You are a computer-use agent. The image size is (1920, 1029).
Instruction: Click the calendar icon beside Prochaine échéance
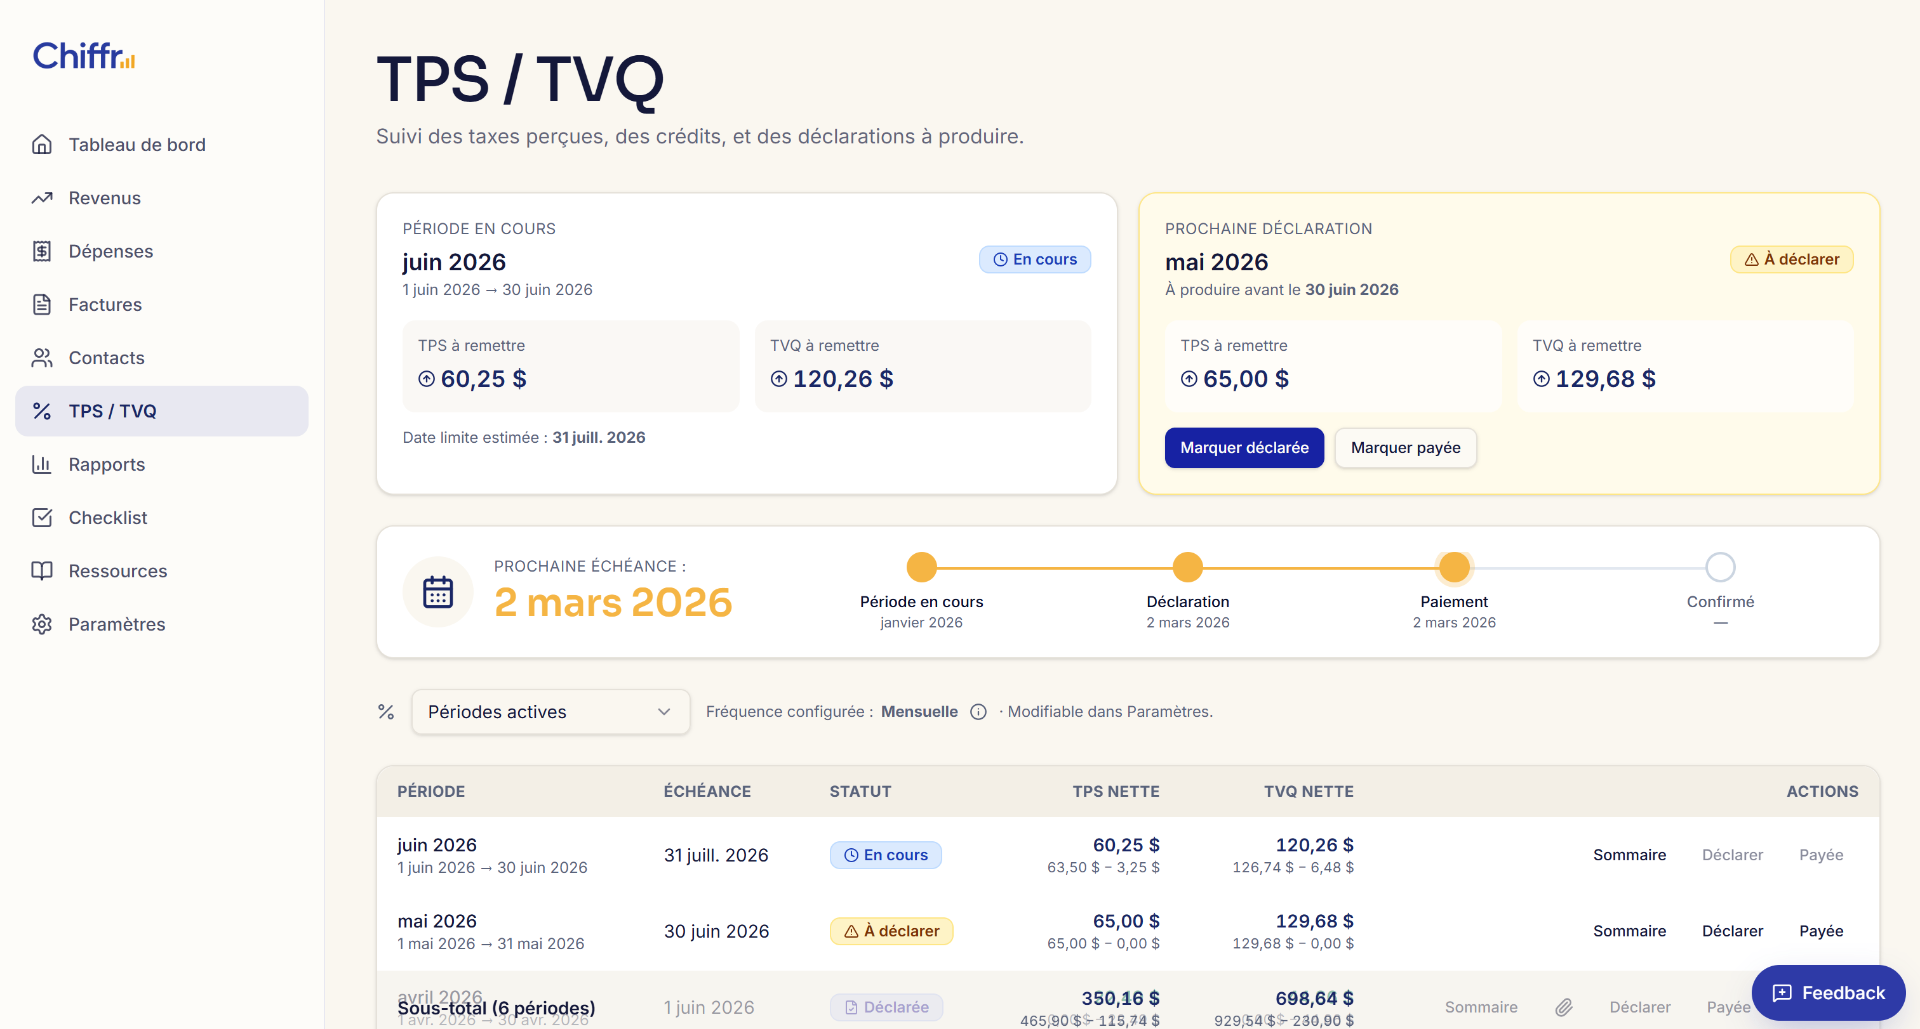(x=438, y=592)
